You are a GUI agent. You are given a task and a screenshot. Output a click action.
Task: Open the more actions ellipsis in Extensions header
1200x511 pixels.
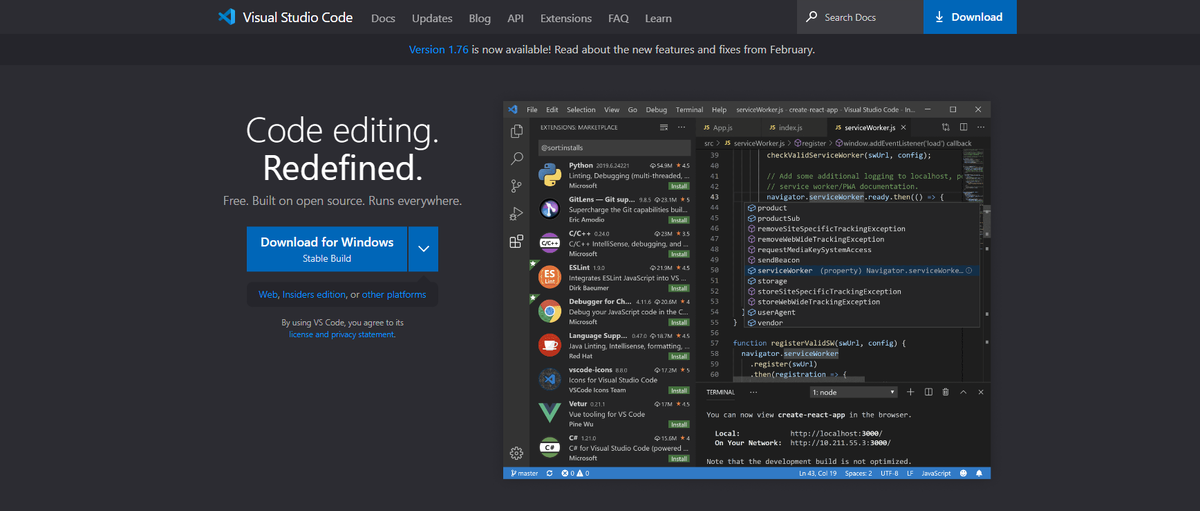682,128
